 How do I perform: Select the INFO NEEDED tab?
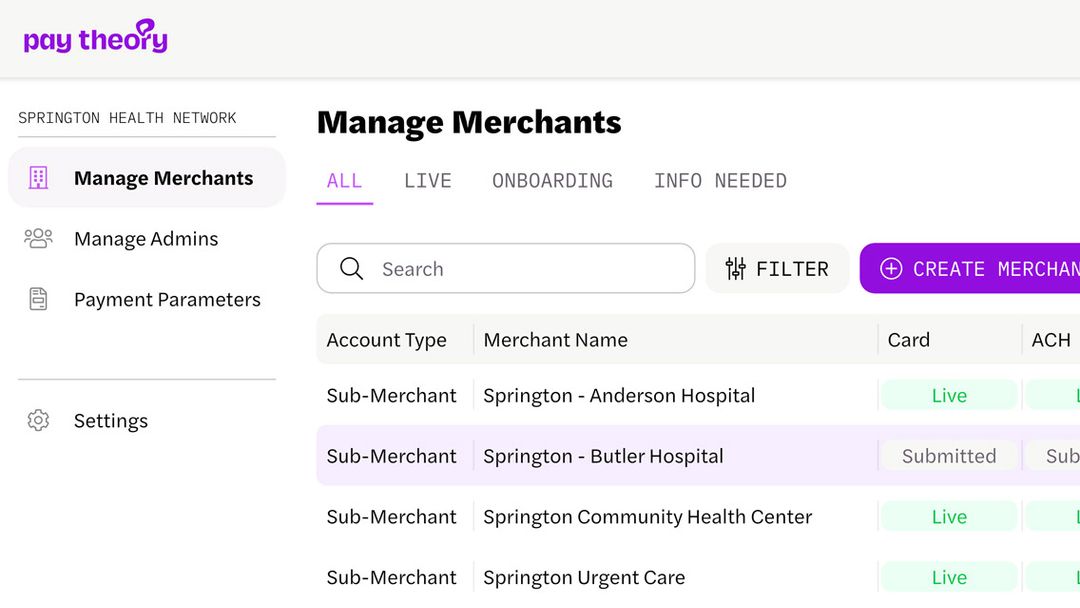[720, 180]
